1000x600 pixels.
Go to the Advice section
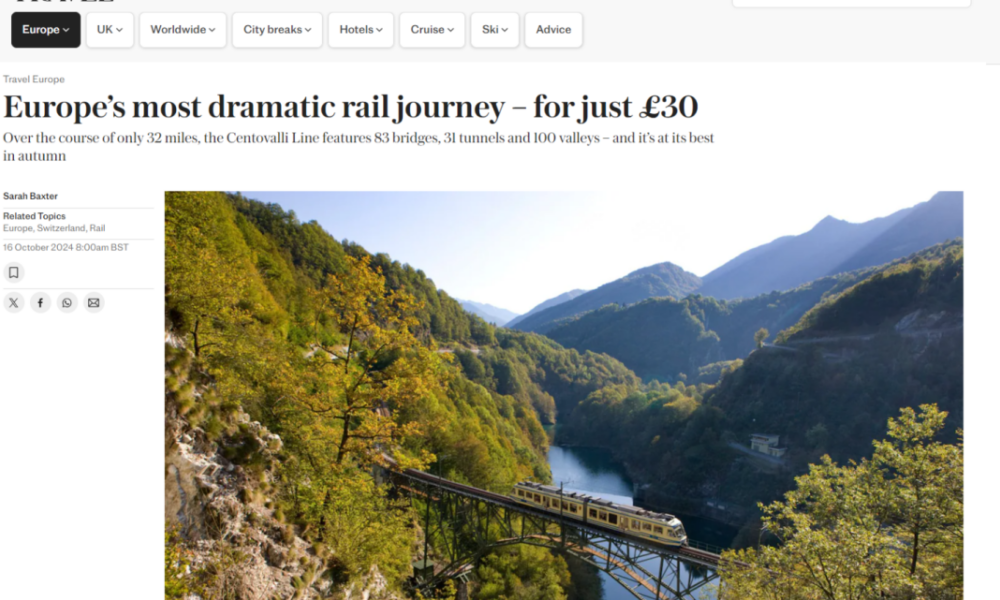(x=554, y=30)
